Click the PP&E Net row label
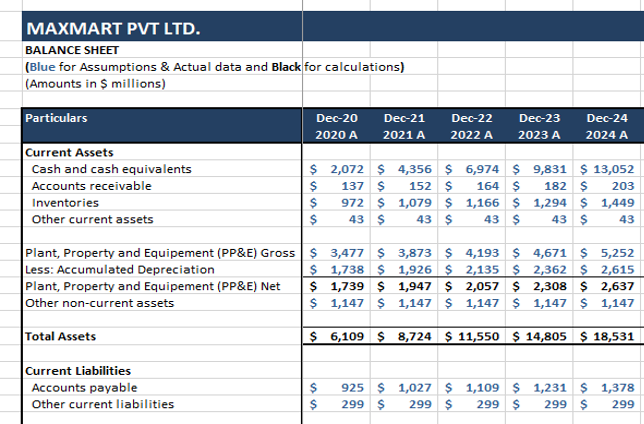 [153, 286]
